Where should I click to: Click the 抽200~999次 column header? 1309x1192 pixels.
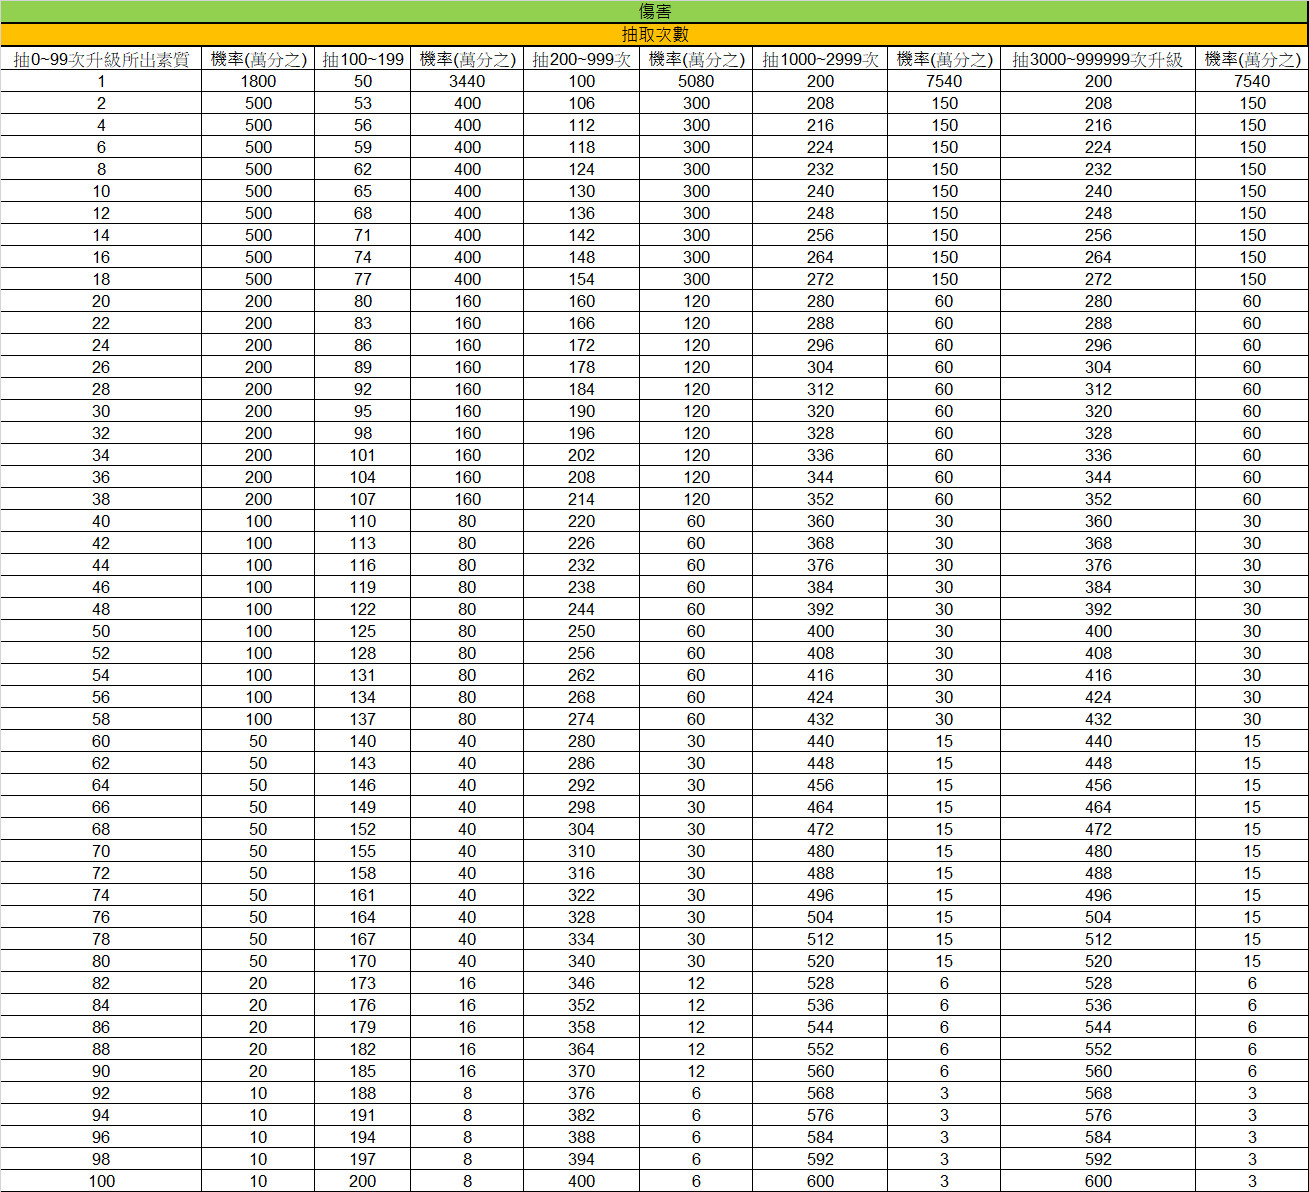(581, 59)
